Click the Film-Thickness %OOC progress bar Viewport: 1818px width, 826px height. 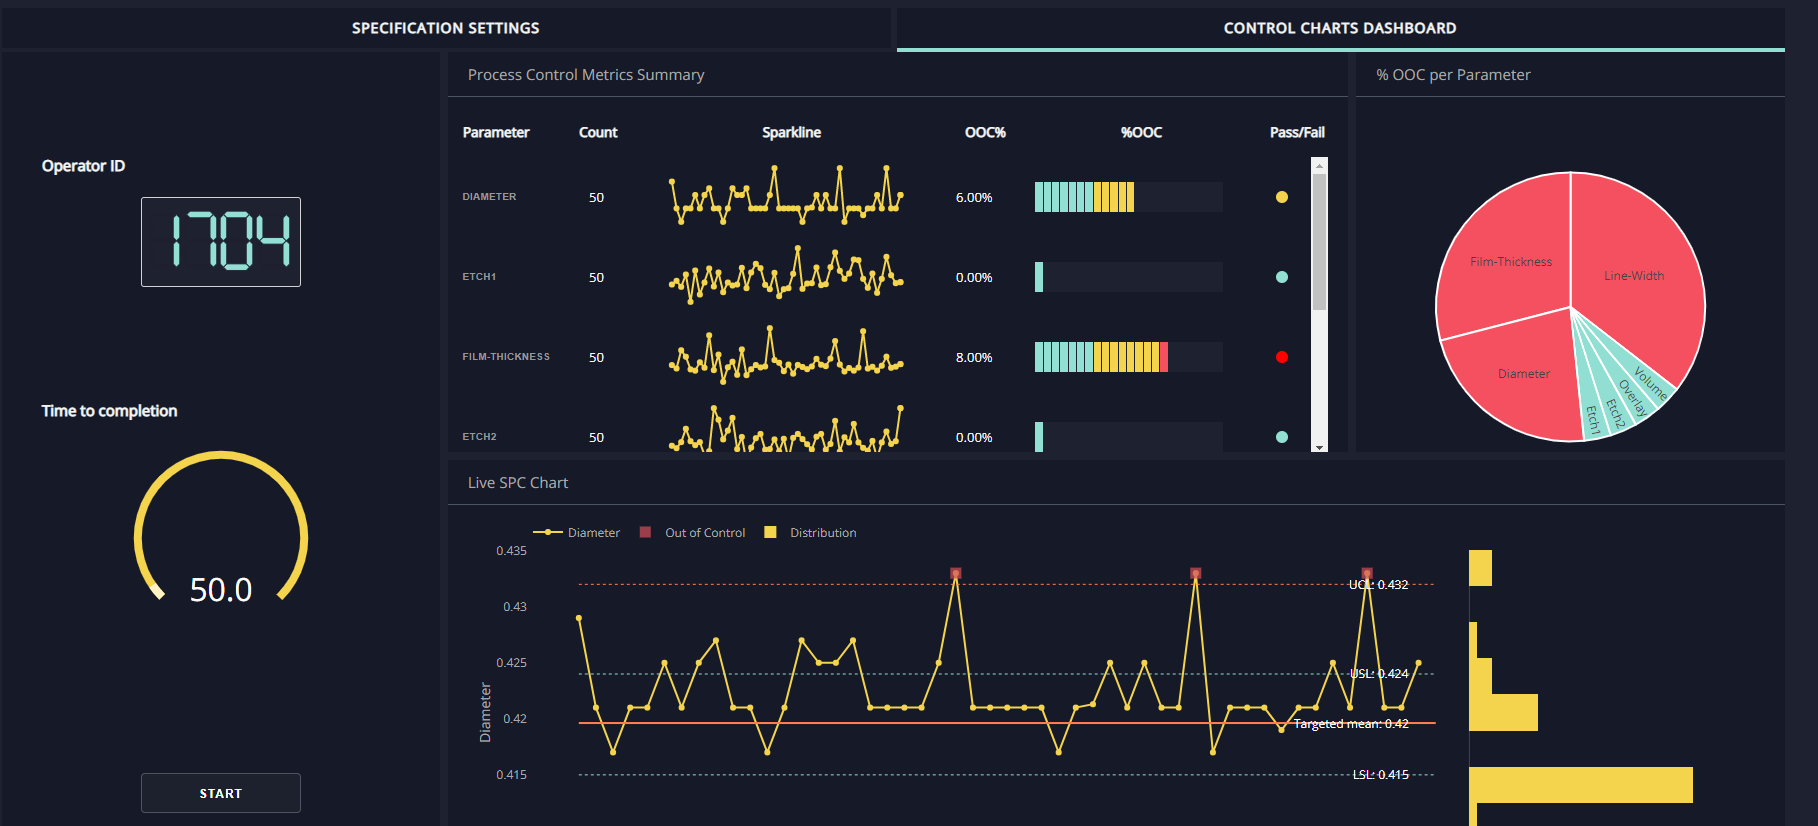coord(1128,357)
